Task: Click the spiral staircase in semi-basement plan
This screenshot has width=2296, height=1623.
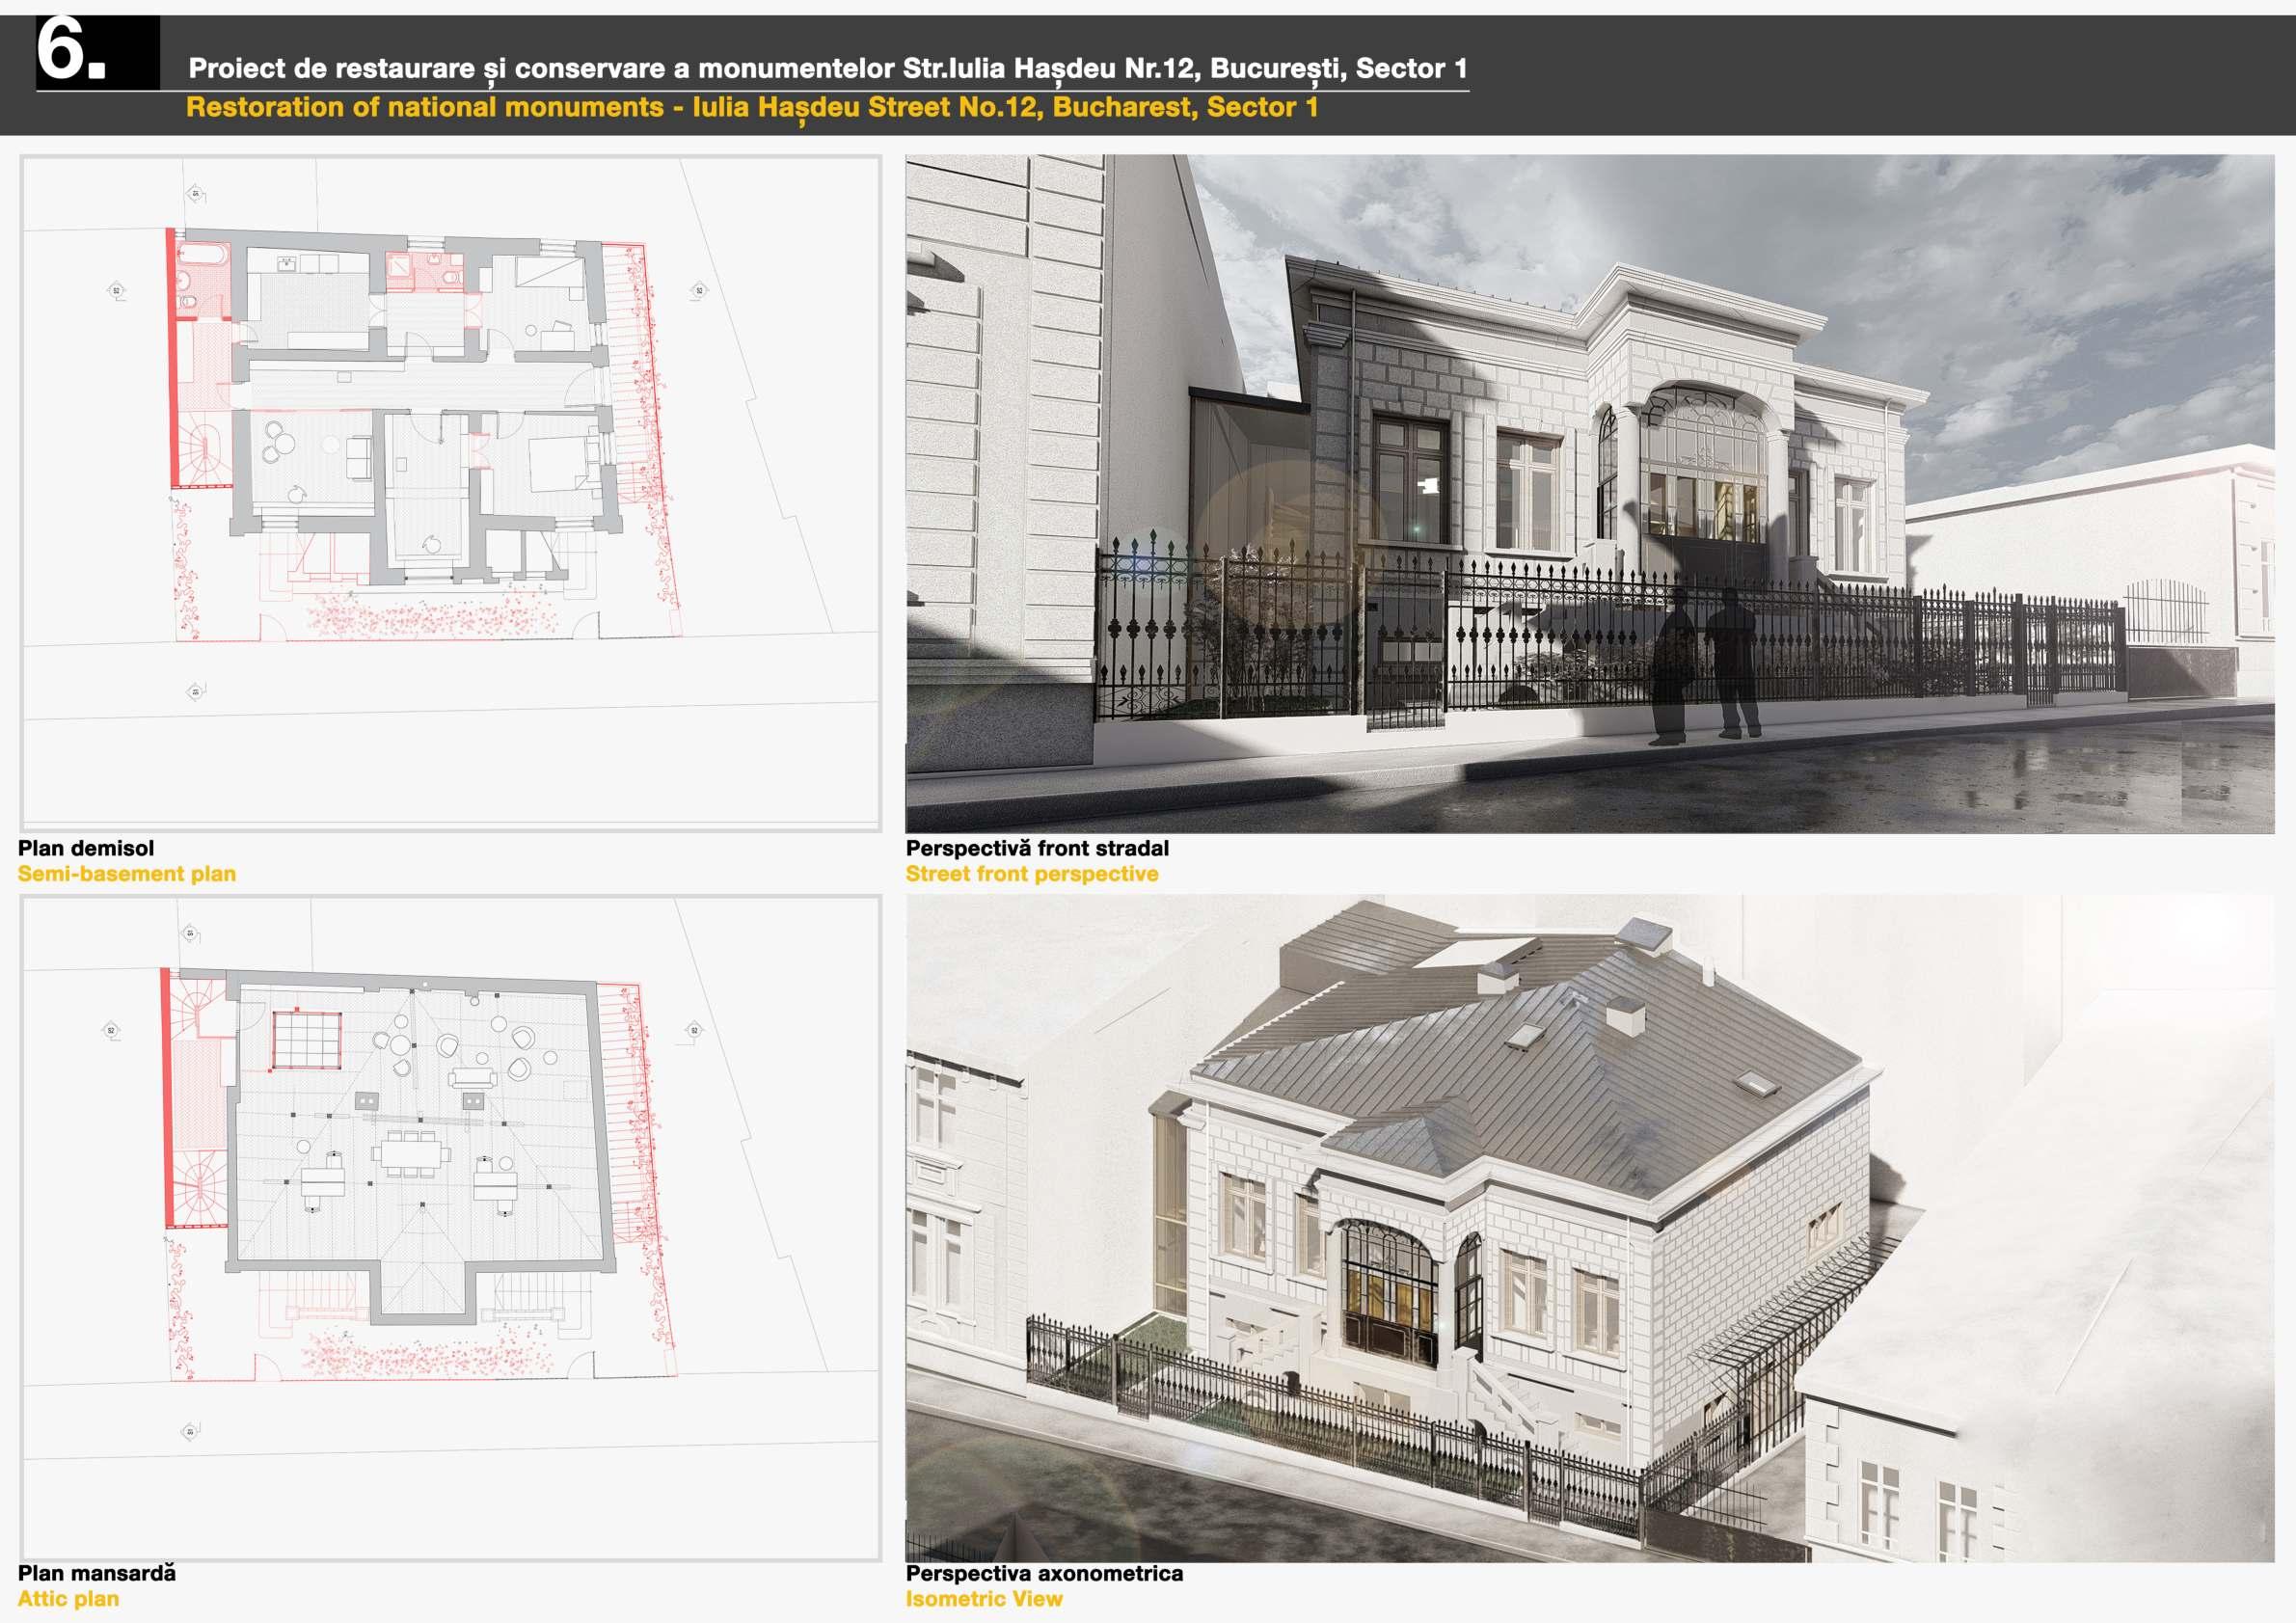Action: (x=205, y=450)
